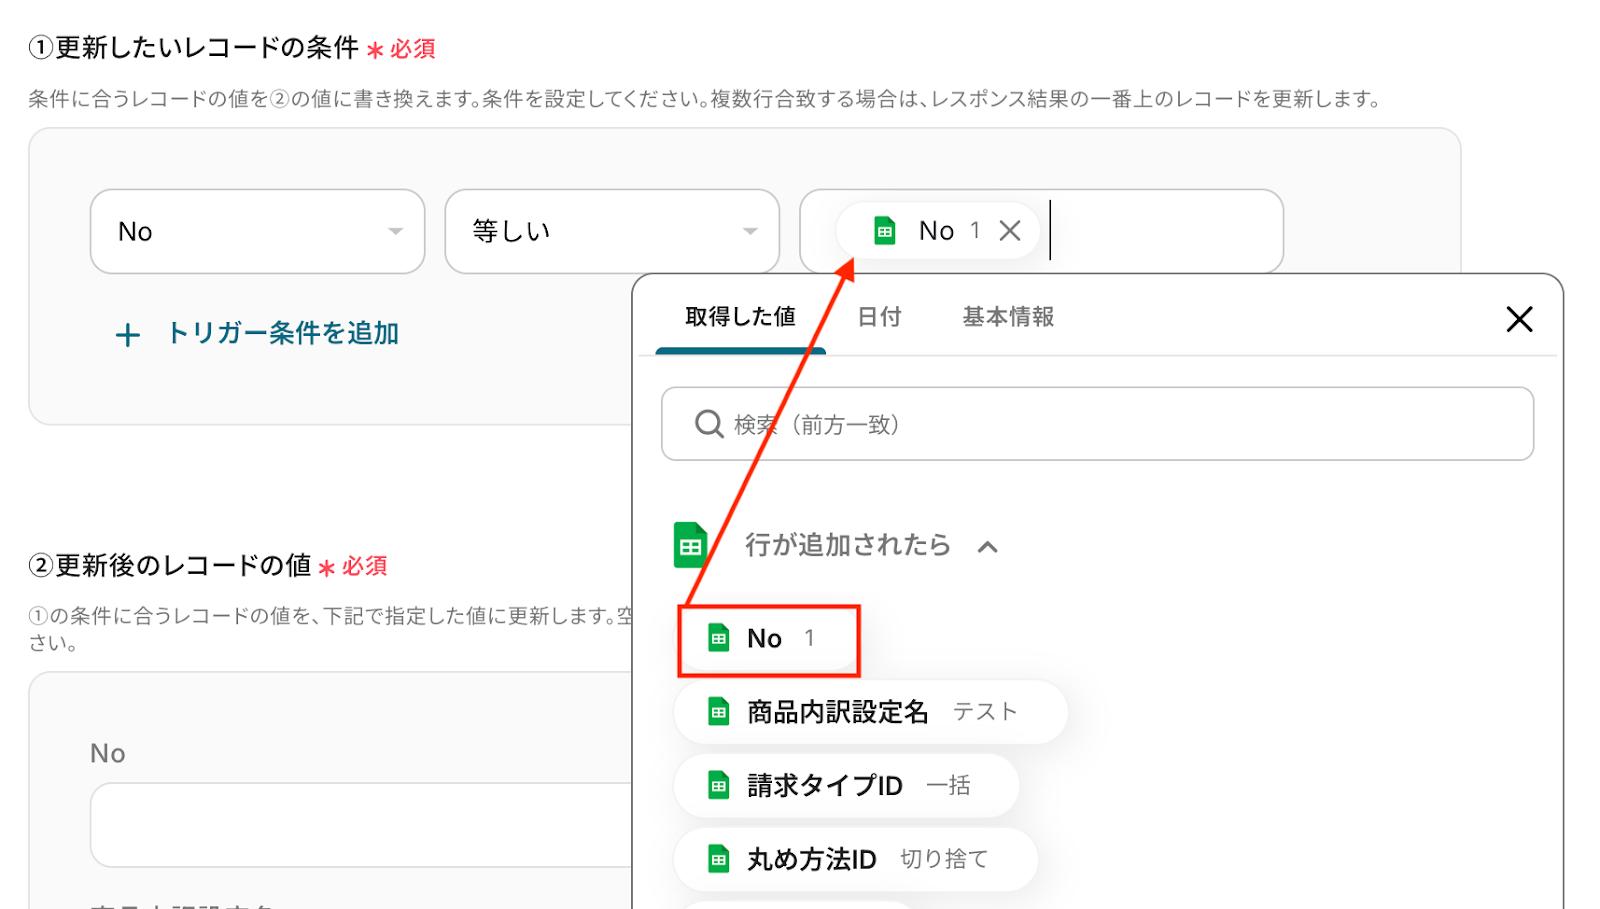This screenshot has width=1600, height=909.
Task: Click the sheet icon in selected No chip
Action: pos(884,231)
